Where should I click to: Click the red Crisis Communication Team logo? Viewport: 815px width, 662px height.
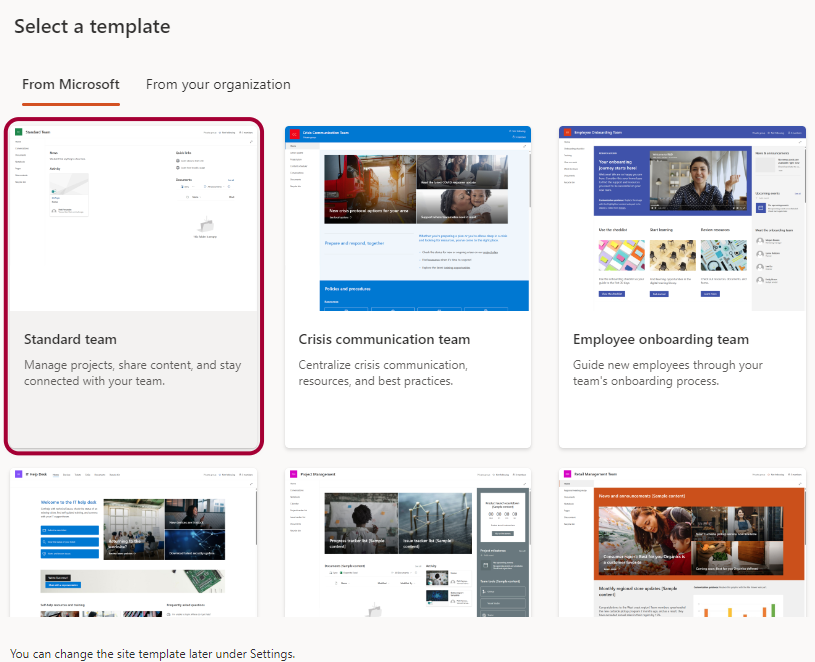293,134
